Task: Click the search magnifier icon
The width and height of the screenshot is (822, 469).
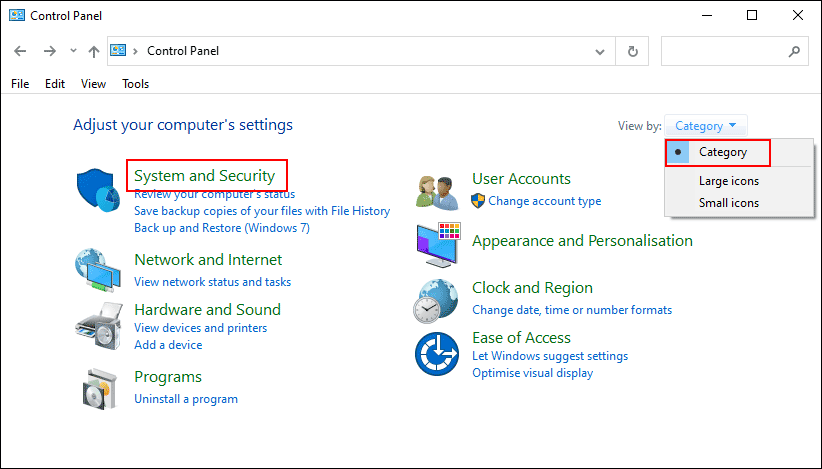Action: (x=794, y=51)
